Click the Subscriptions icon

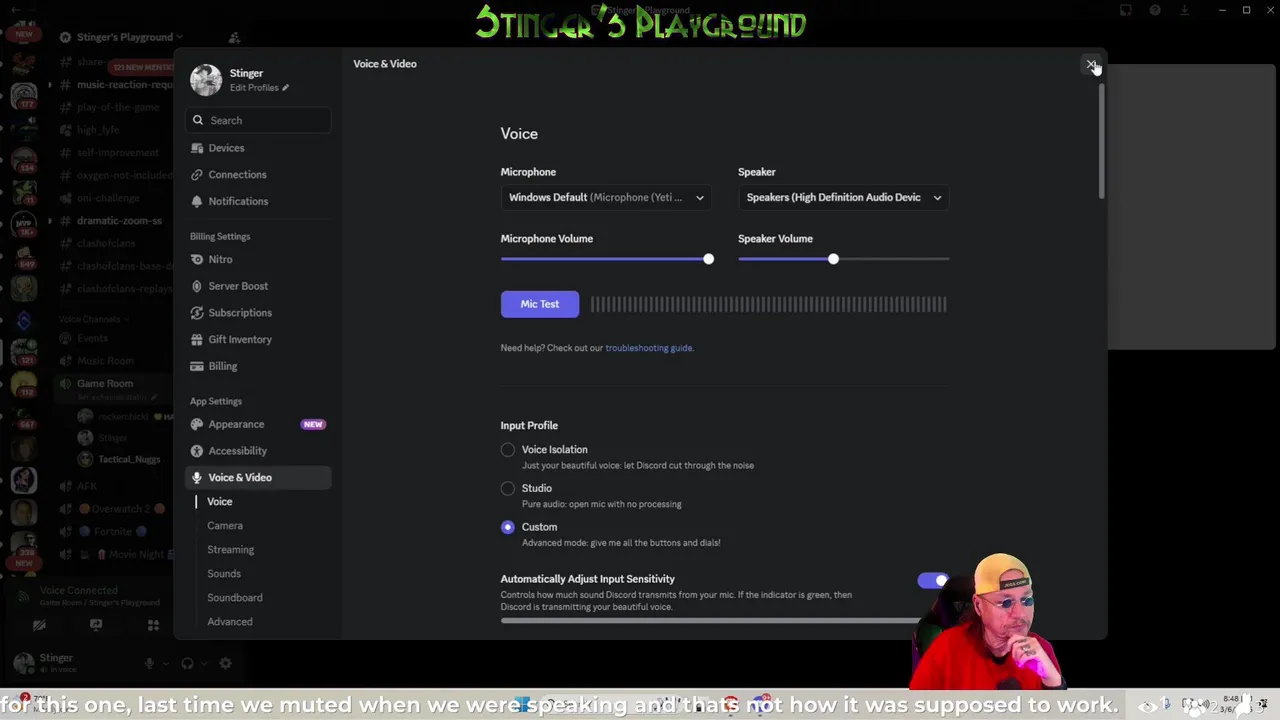[x=197, y=313]
